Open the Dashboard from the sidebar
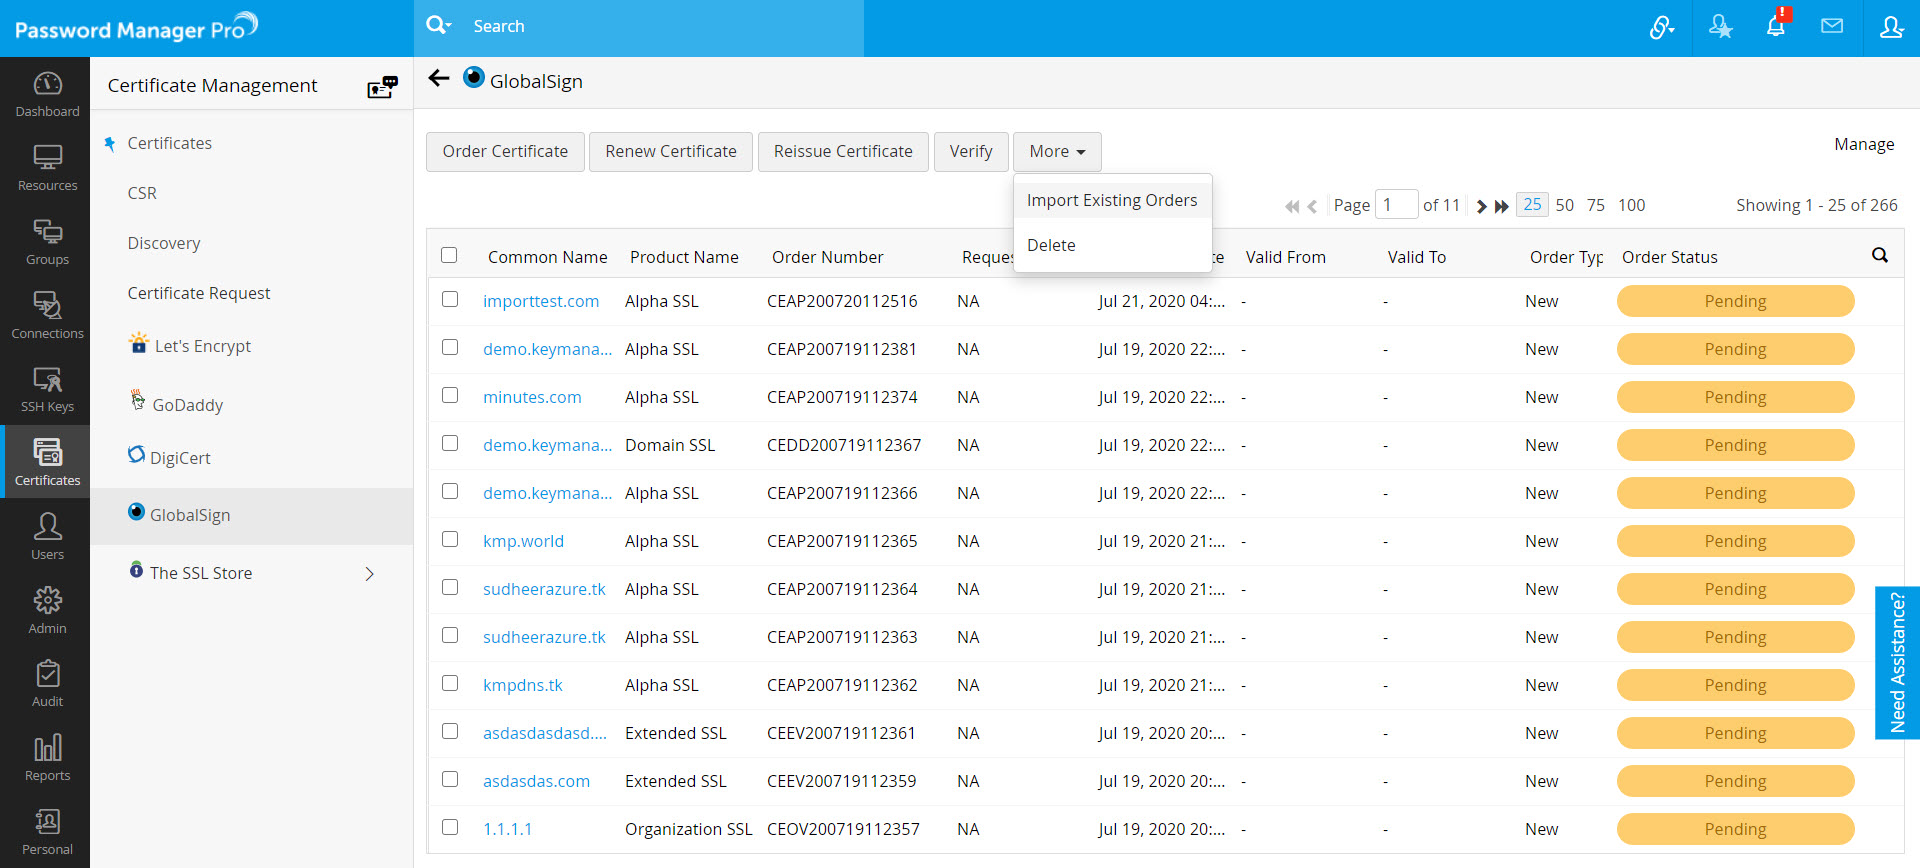The height and width of the screenshot is (868, 1920). (47, 94)
